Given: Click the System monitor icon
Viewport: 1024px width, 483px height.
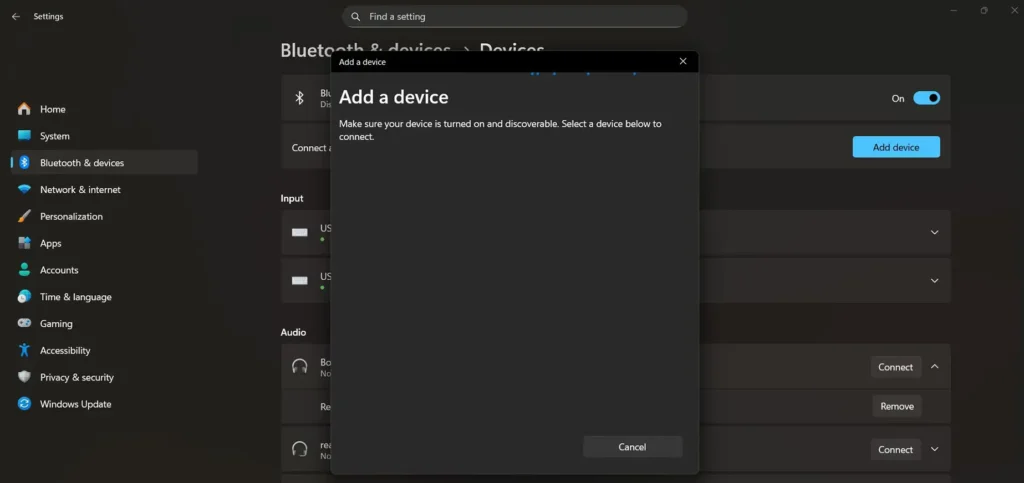Looking at the screenshot, I should (24, 136).
